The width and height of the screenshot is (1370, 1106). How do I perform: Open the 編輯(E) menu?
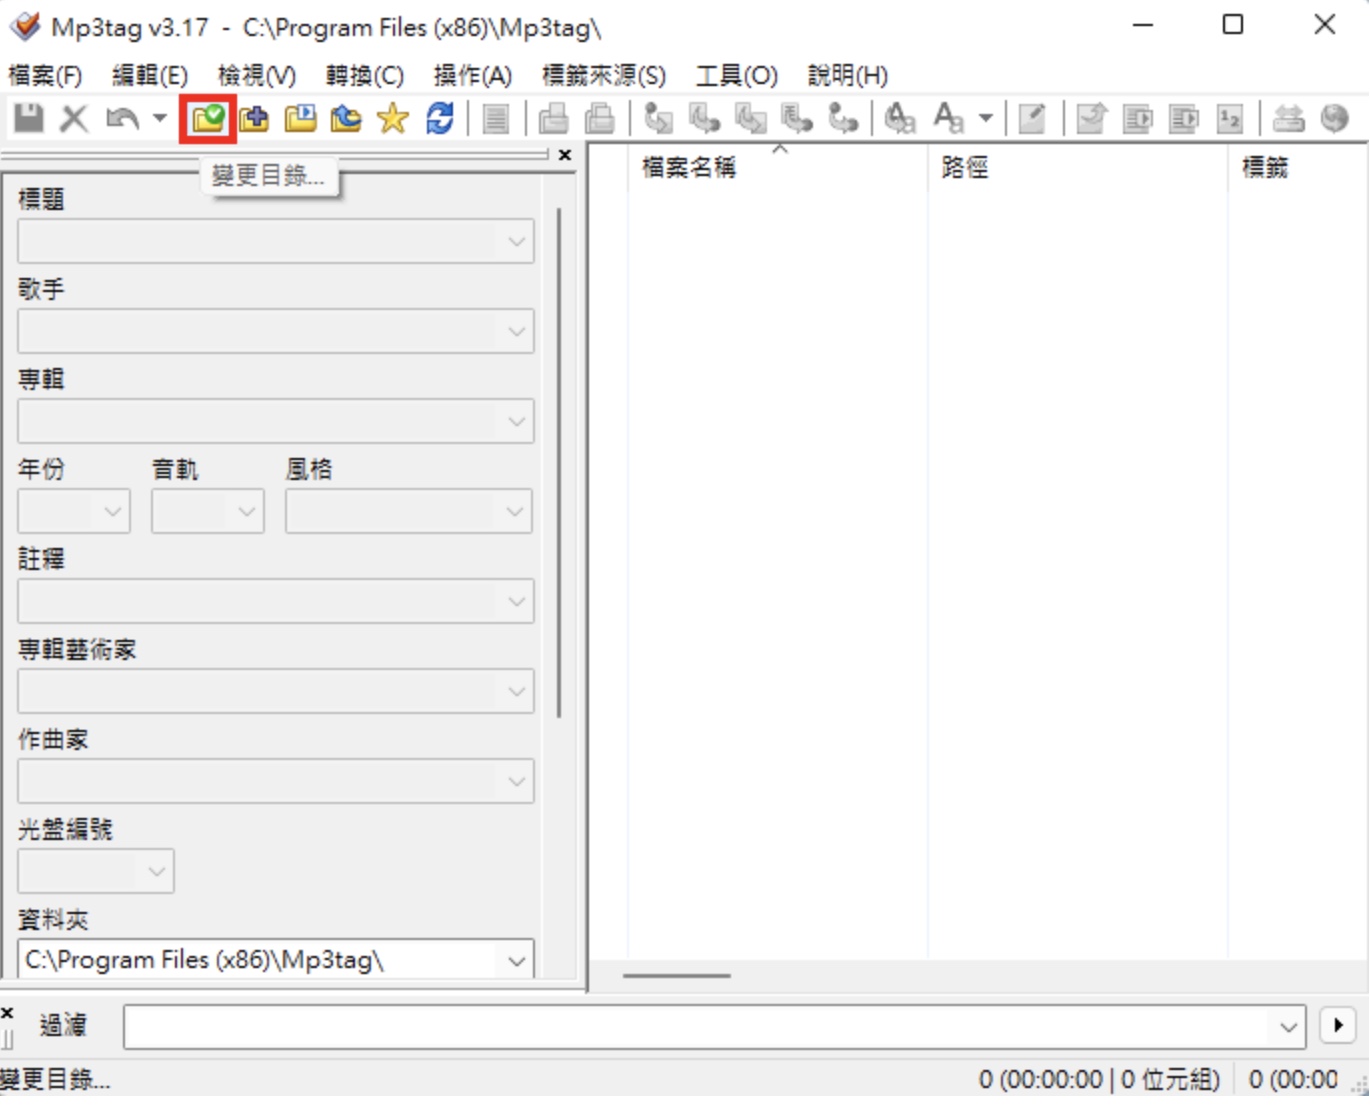[x=150, y=75]
